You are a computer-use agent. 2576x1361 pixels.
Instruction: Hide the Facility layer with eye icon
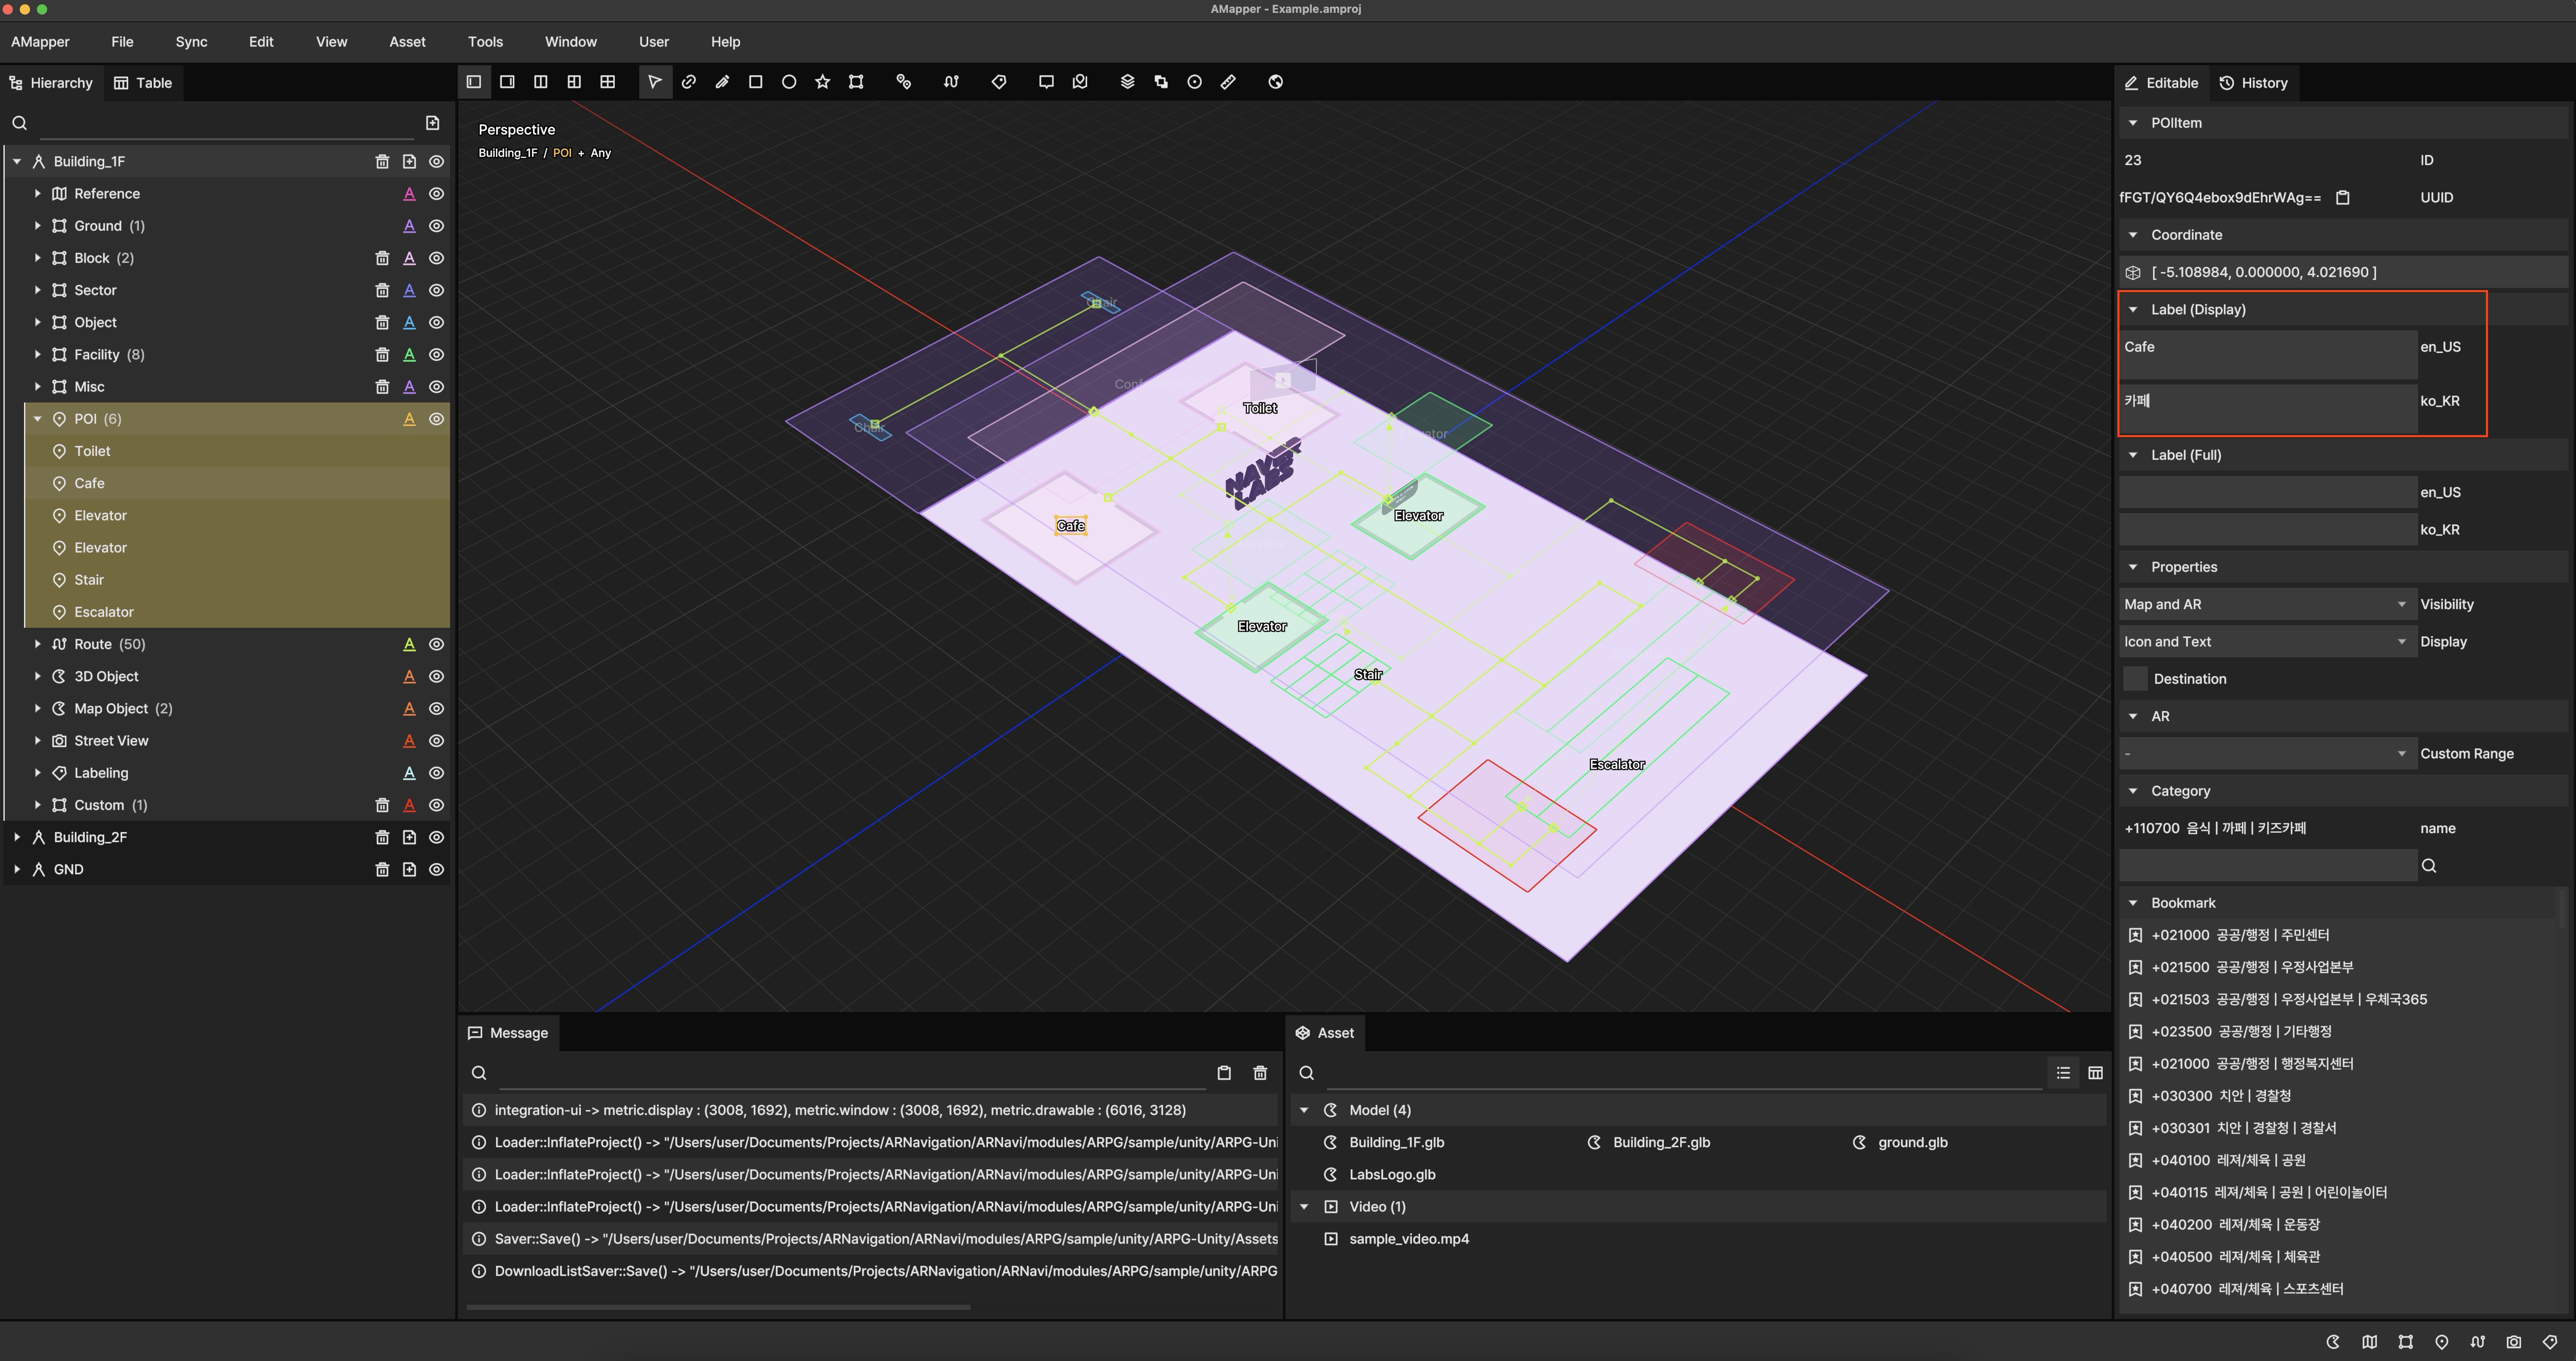coord(437,355)
